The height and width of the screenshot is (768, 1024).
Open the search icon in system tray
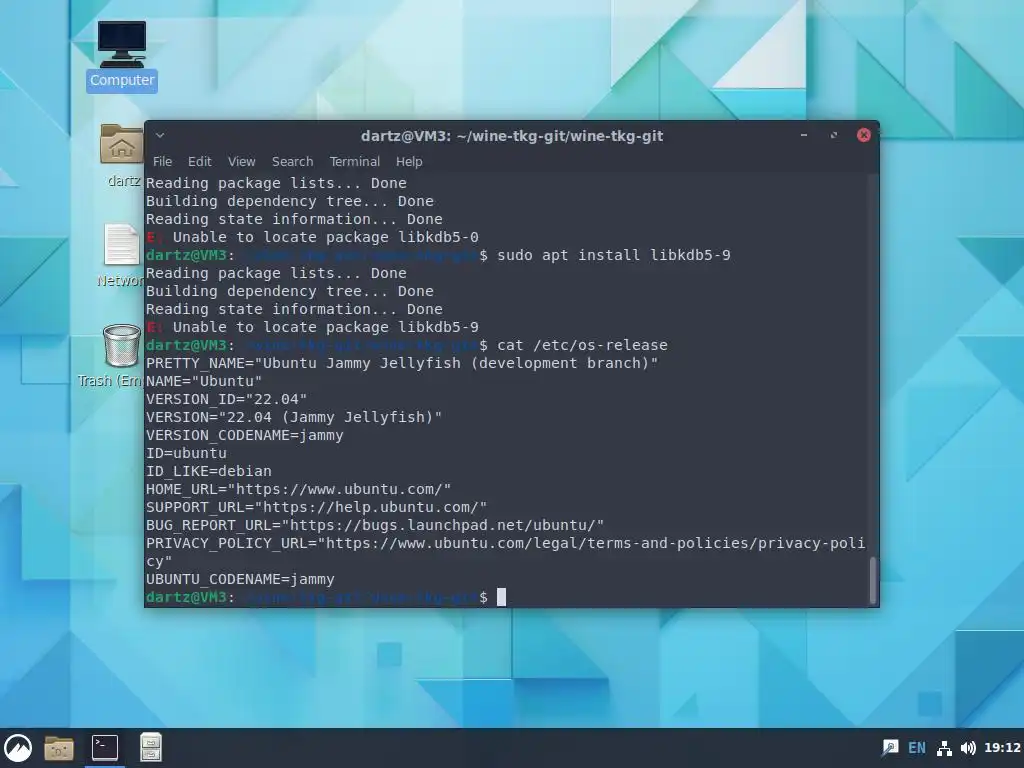890,748
